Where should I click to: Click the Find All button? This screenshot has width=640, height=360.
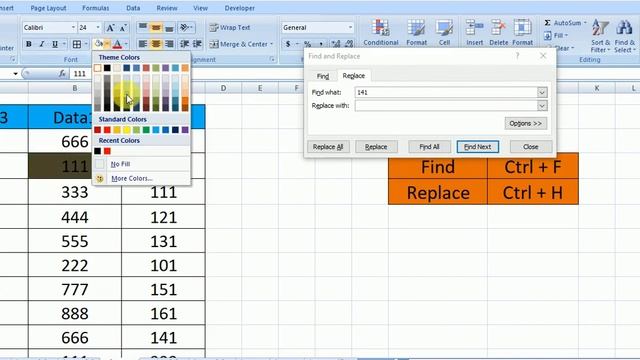click(429, 147)
